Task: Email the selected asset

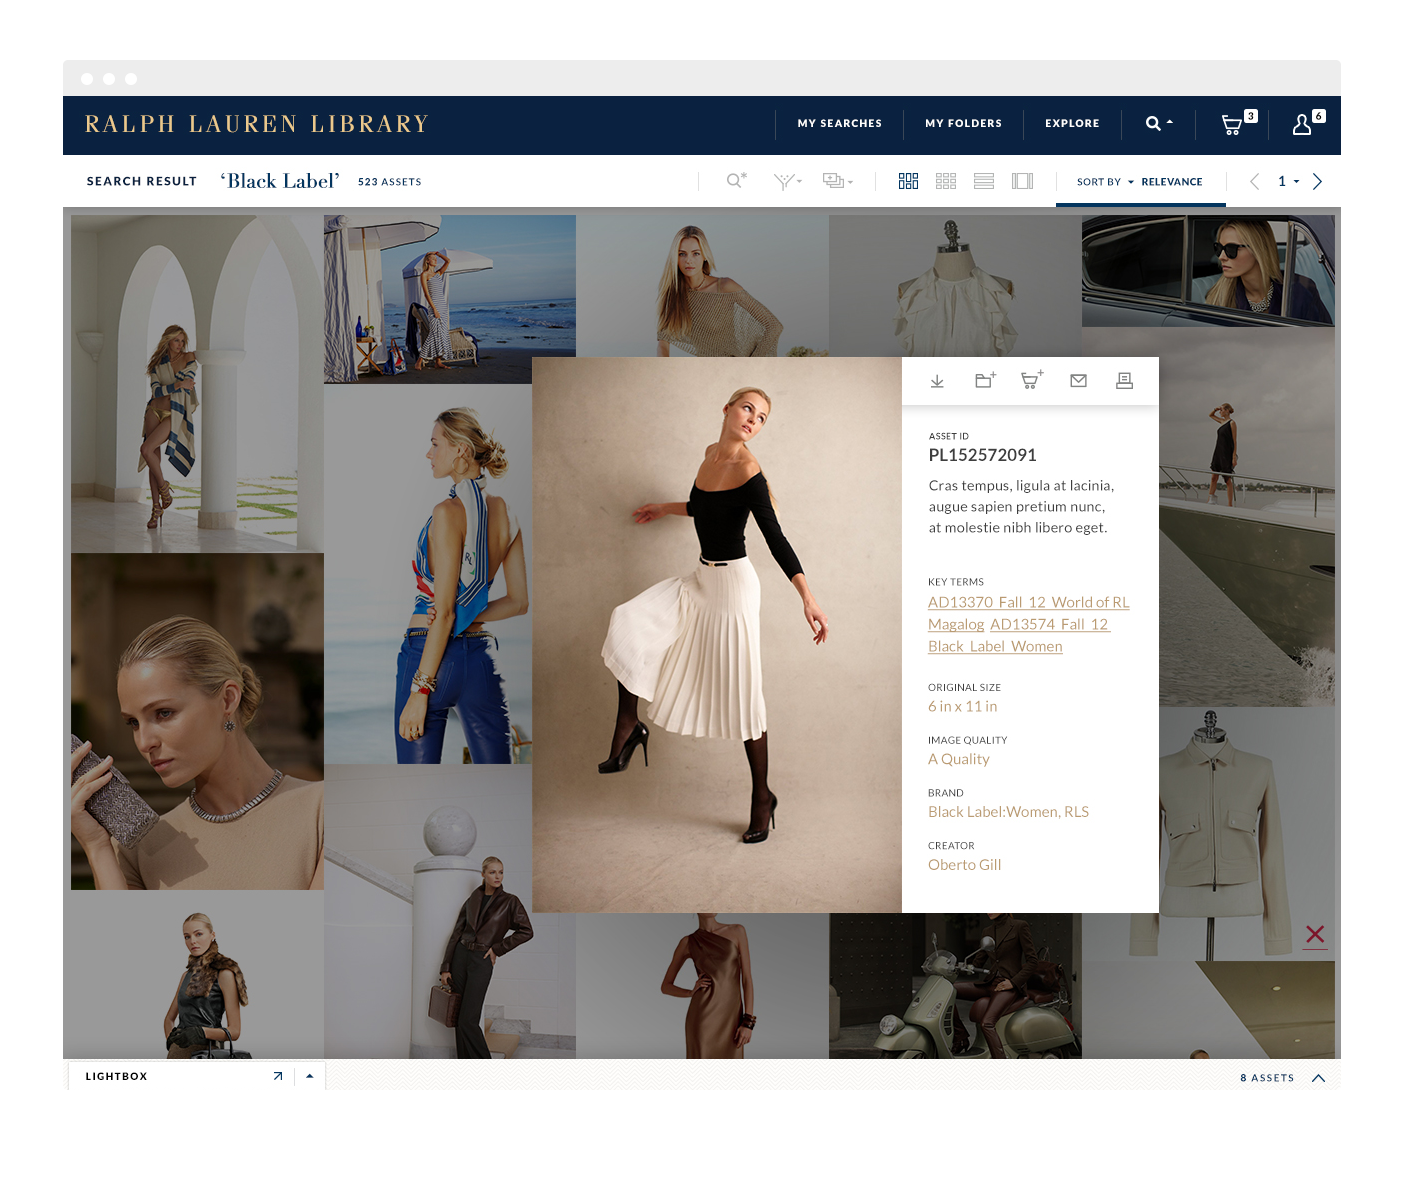Action: coord(1078,381)
